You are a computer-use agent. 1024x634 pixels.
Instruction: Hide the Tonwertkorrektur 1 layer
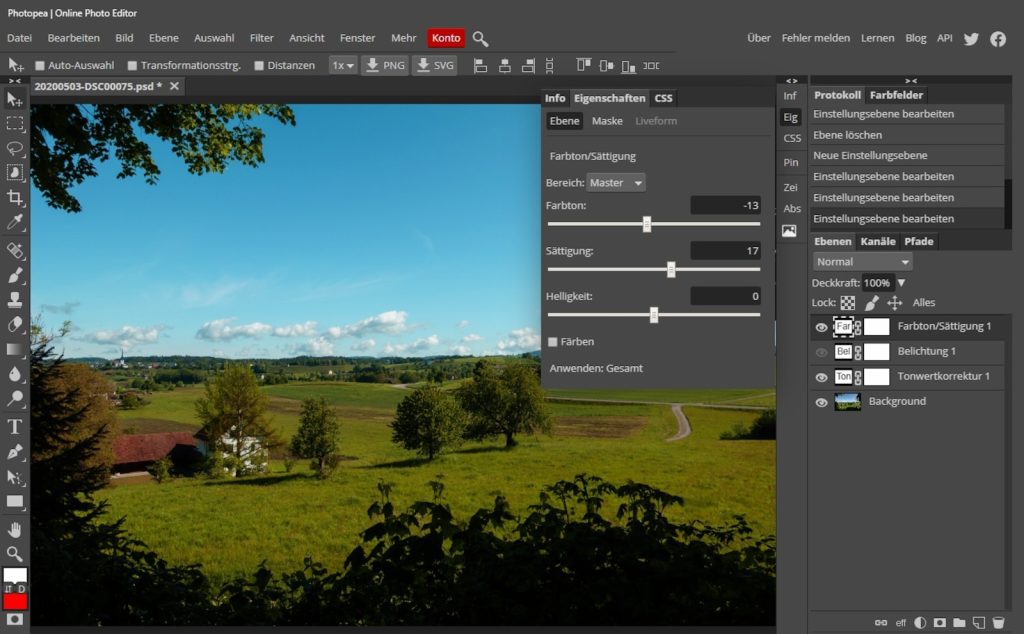pyautogui.click(x=820, y=377)
